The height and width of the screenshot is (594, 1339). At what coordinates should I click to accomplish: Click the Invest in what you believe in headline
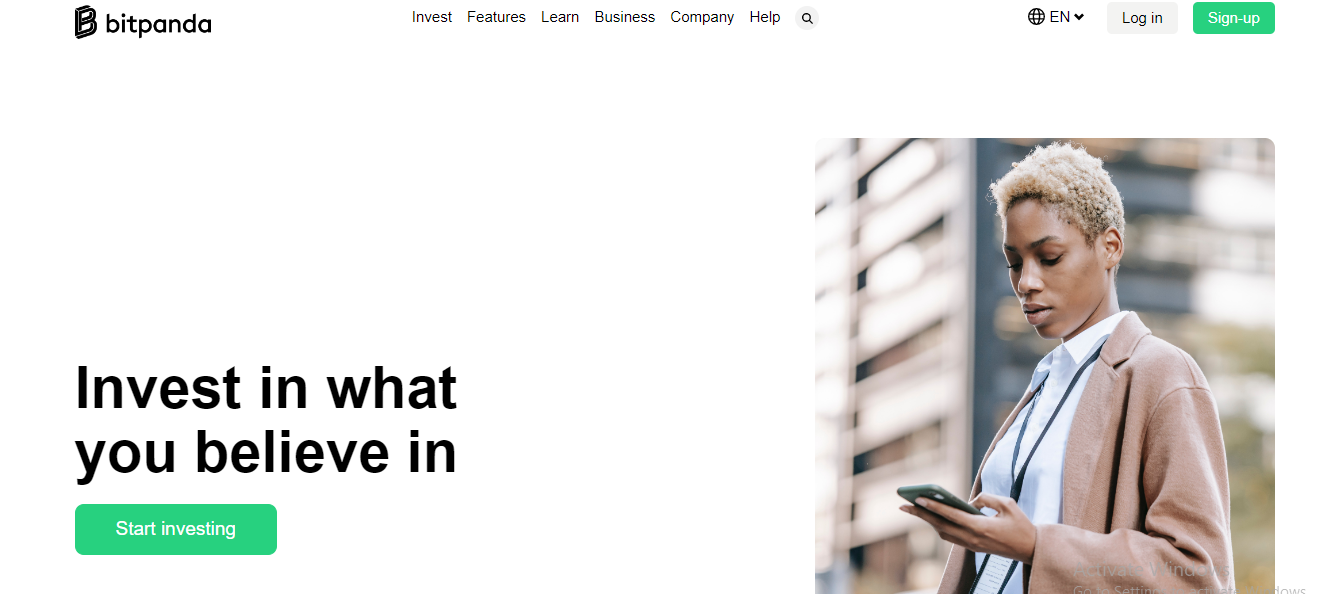click(266, 420)
